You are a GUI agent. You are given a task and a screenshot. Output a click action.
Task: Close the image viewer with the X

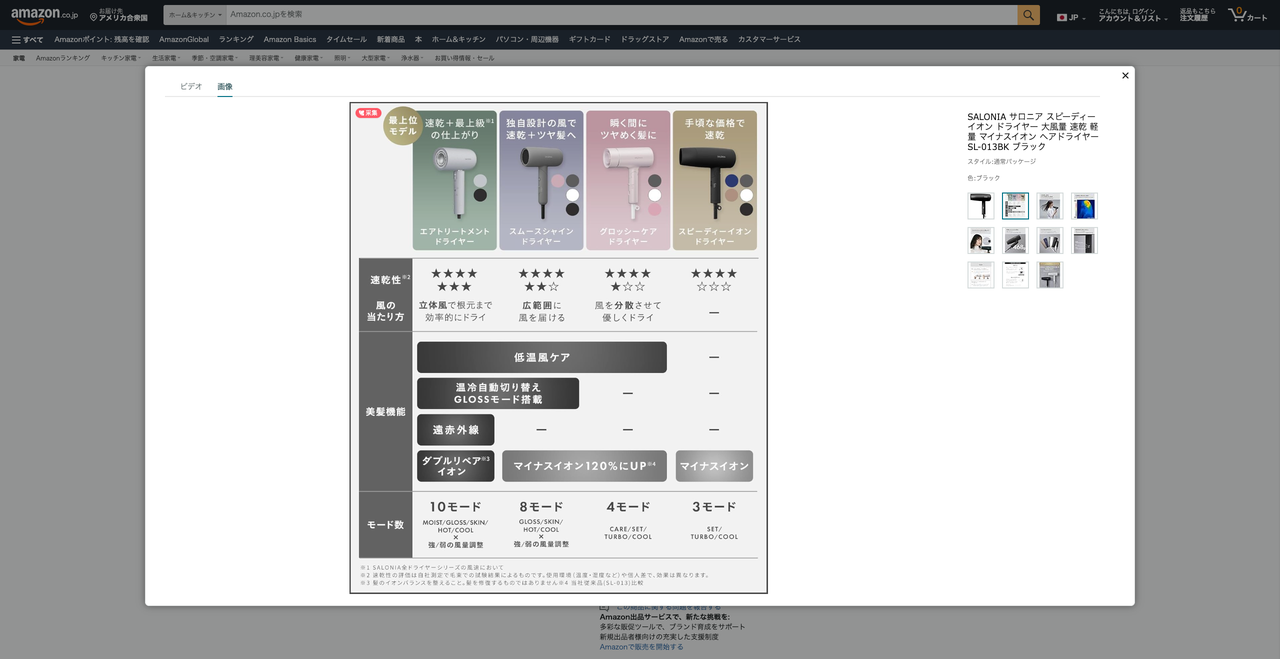coord(1124,75)
